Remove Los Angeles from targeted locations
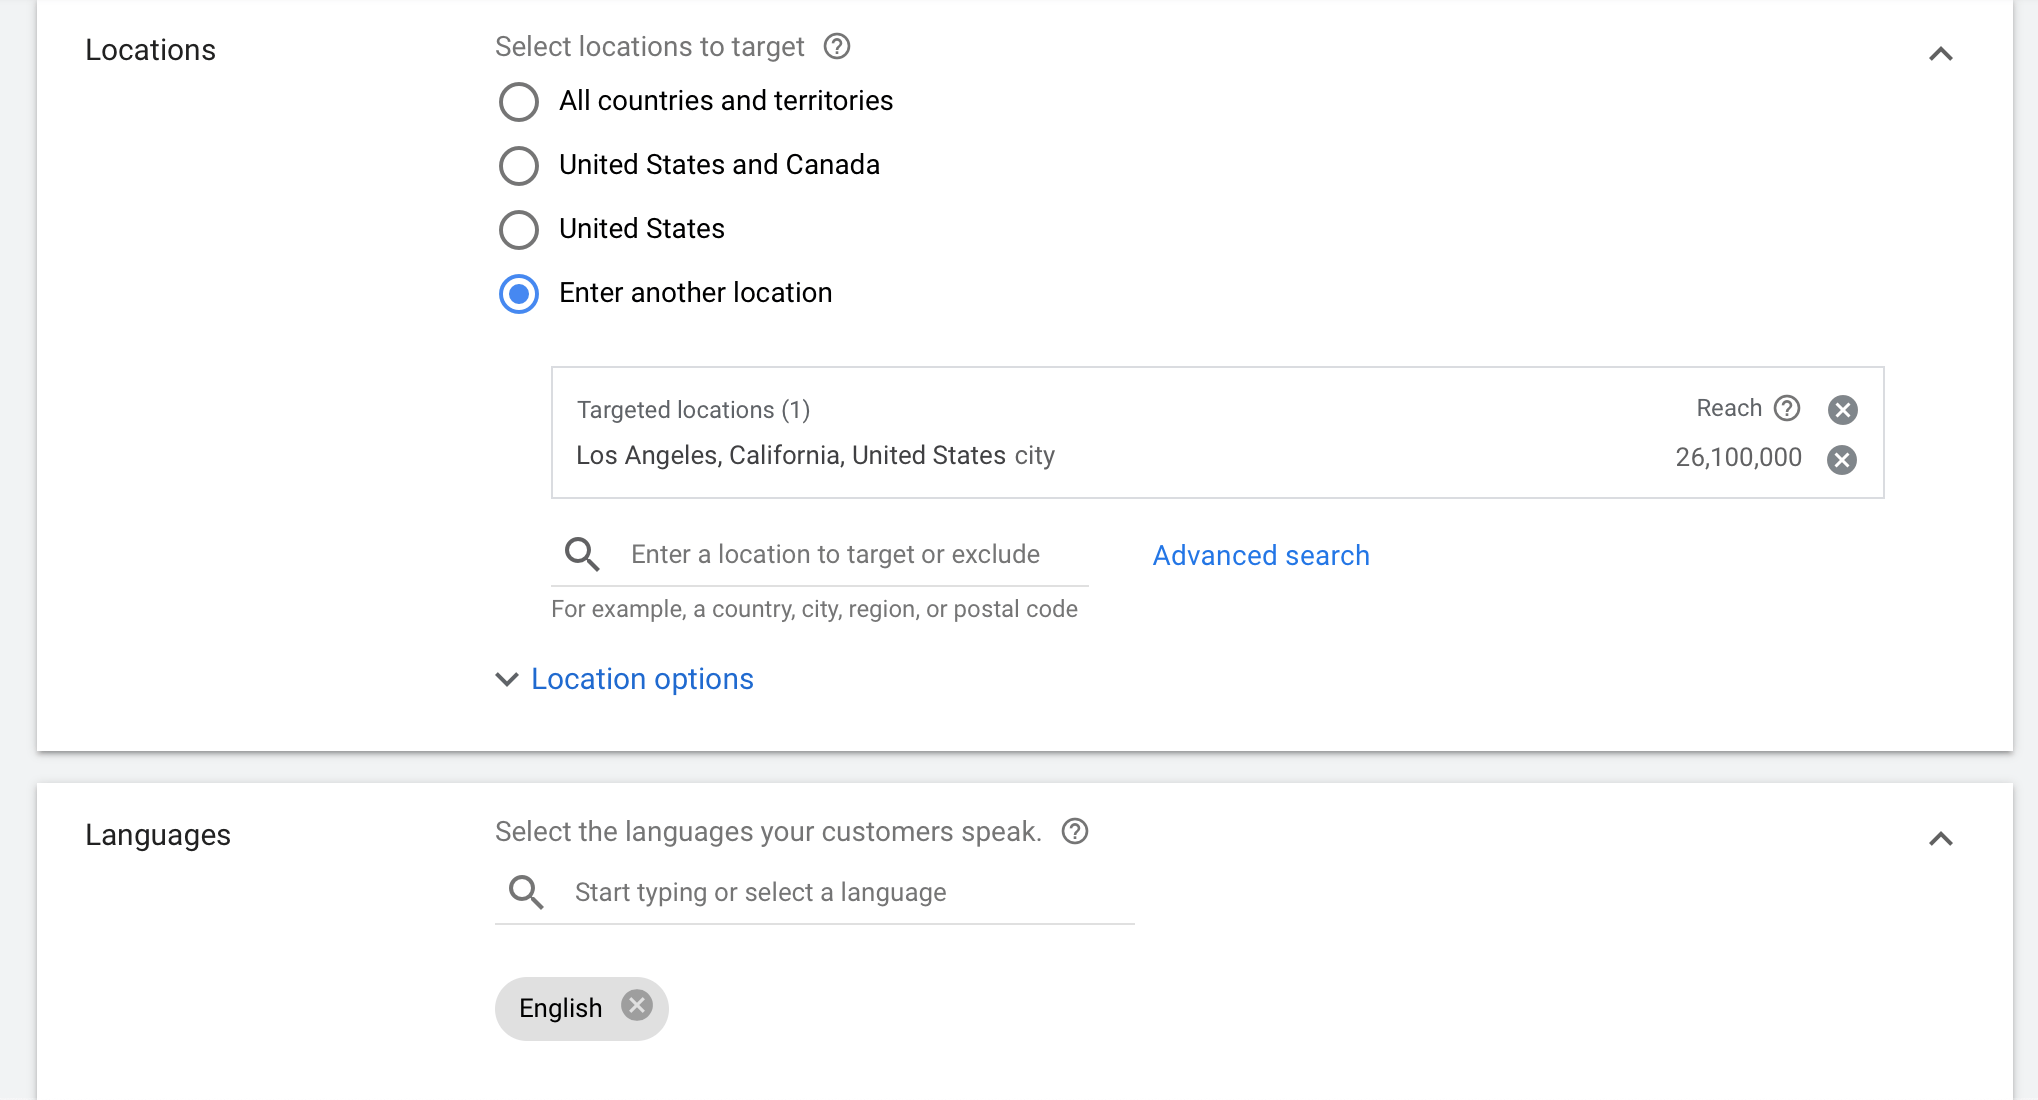Screen dimensions: 2038x1100 tap(1842, 460)
